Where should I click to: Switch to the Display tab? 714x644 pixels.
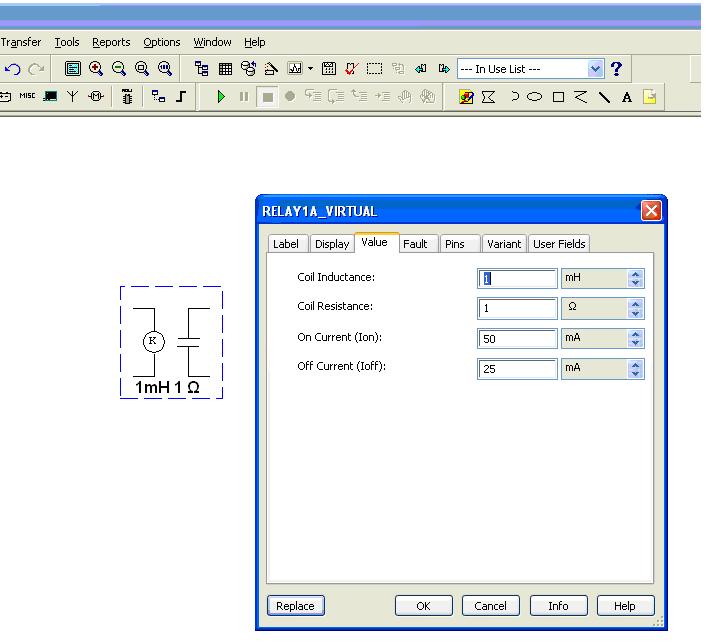[332, 244]
